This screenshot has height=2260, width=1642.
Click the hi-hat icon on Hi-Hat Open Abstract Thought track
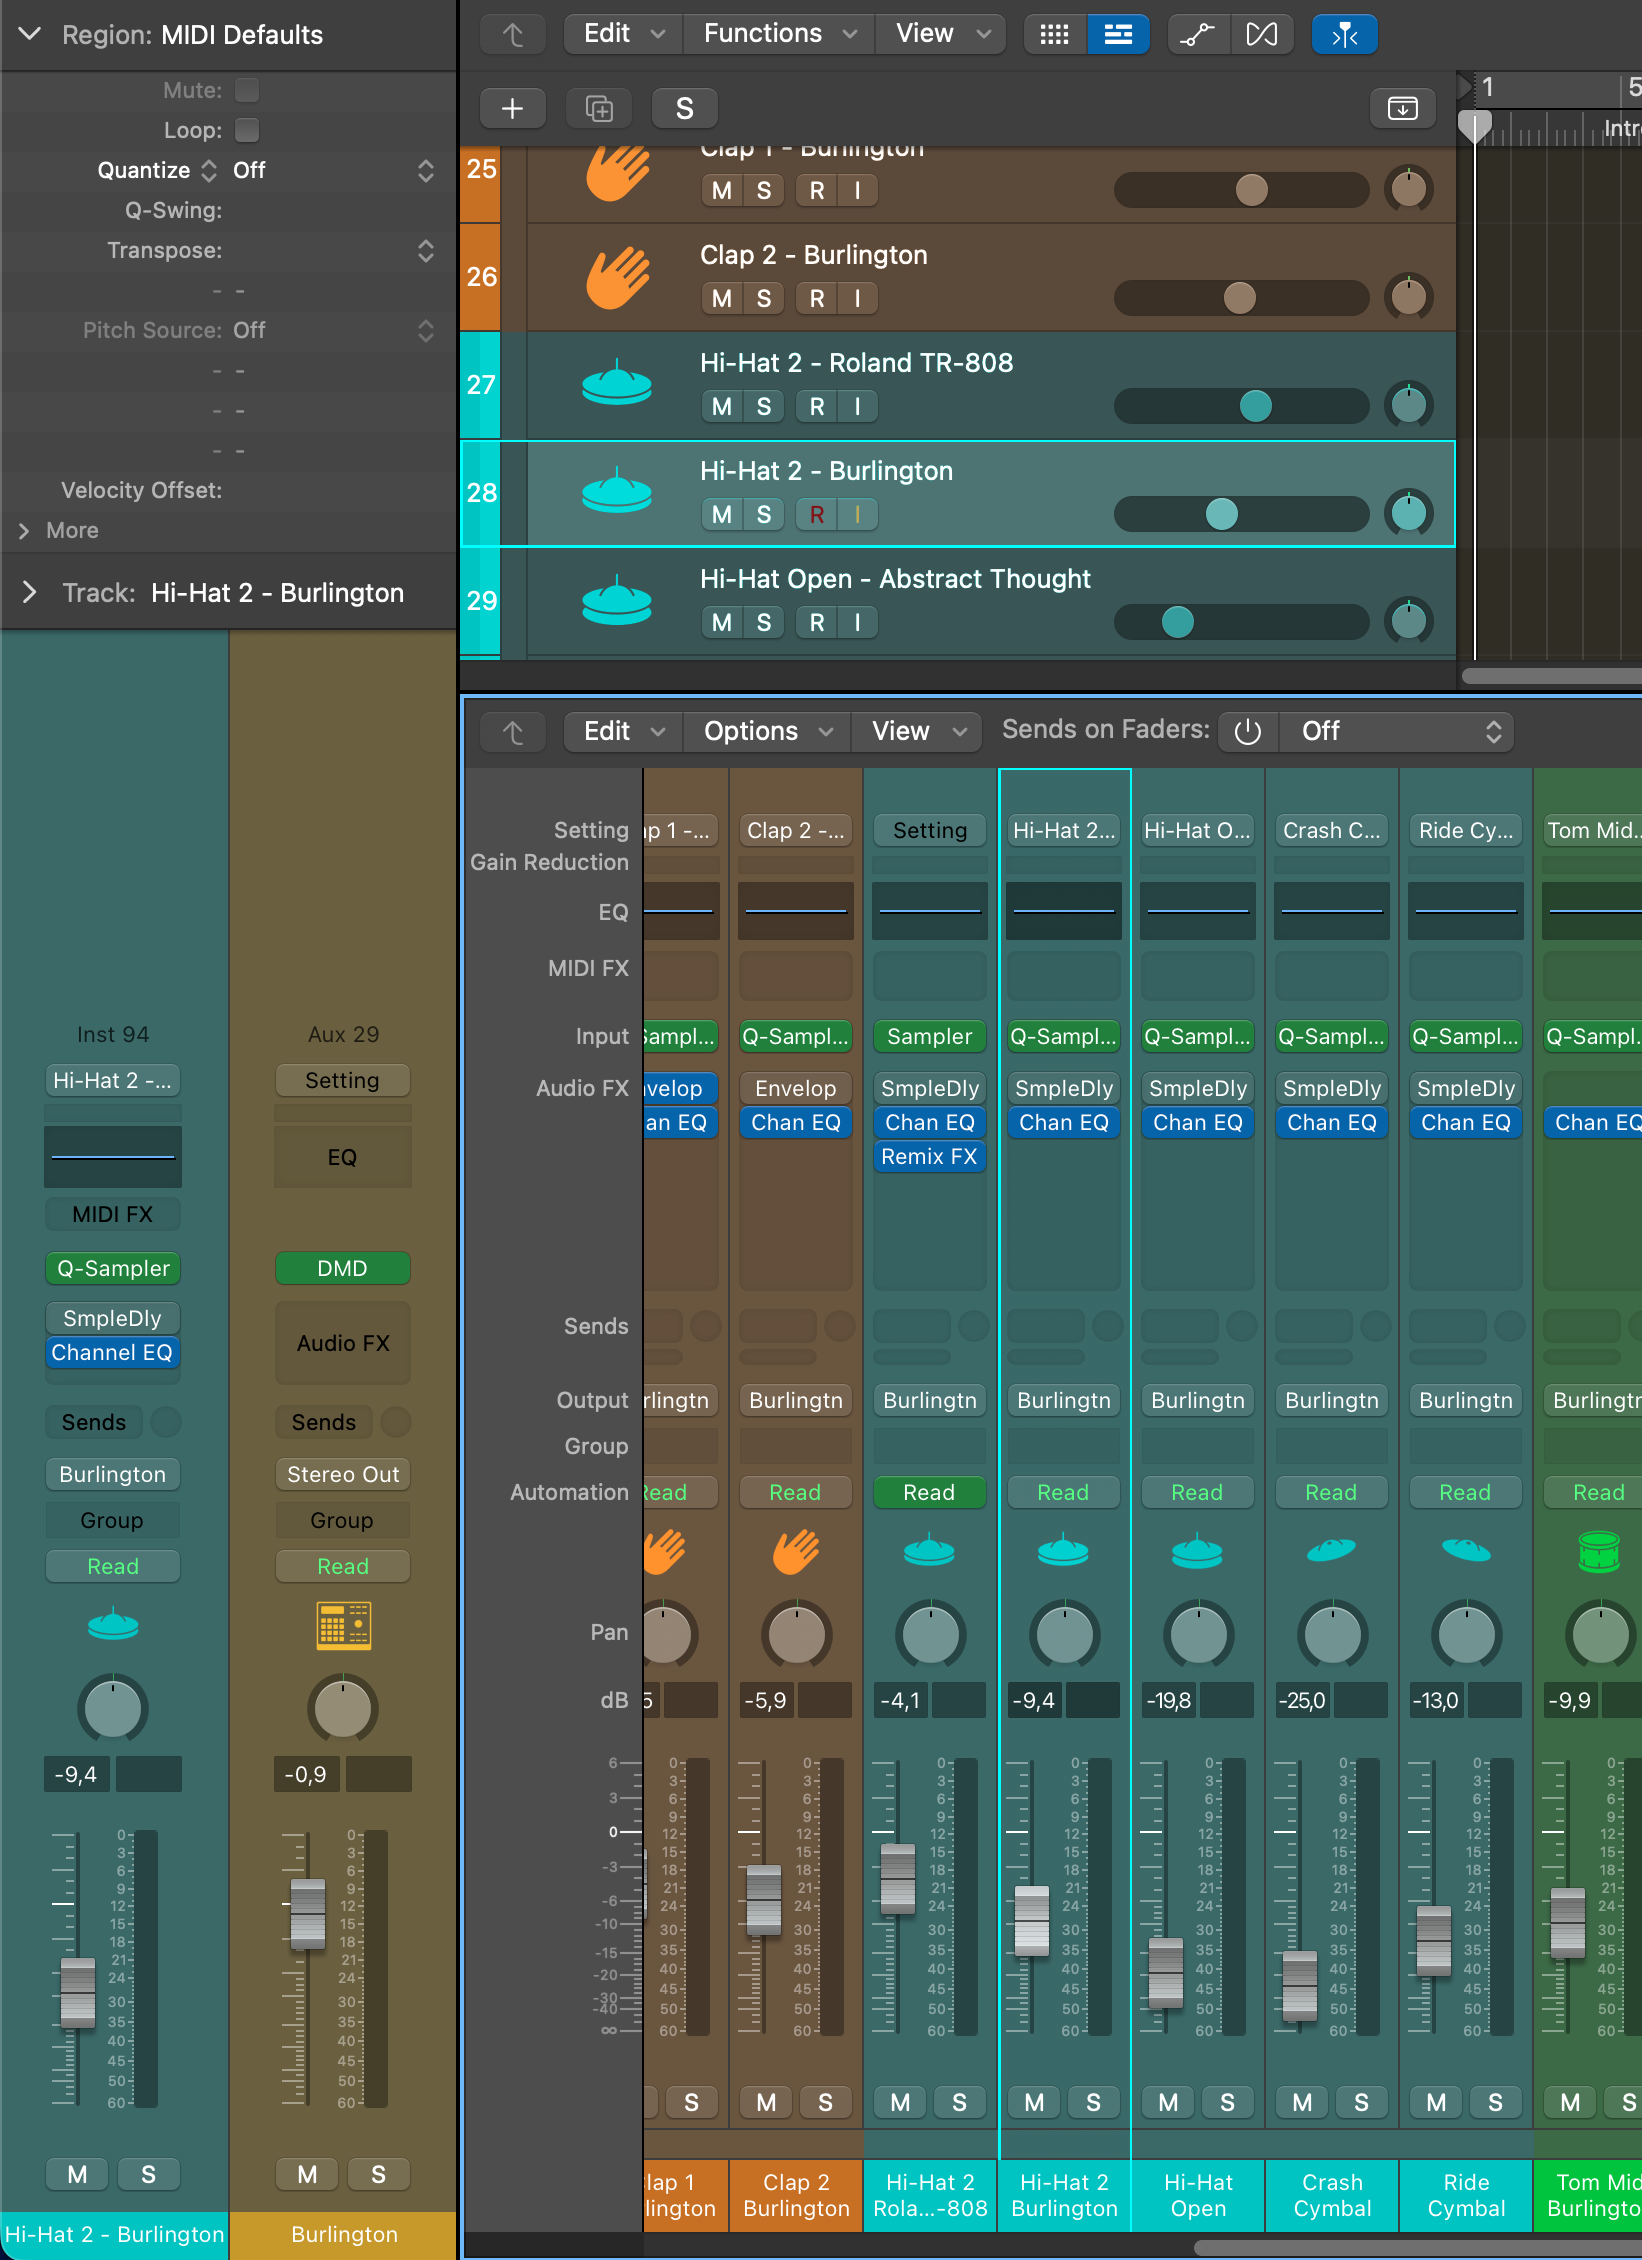[617, 600]
